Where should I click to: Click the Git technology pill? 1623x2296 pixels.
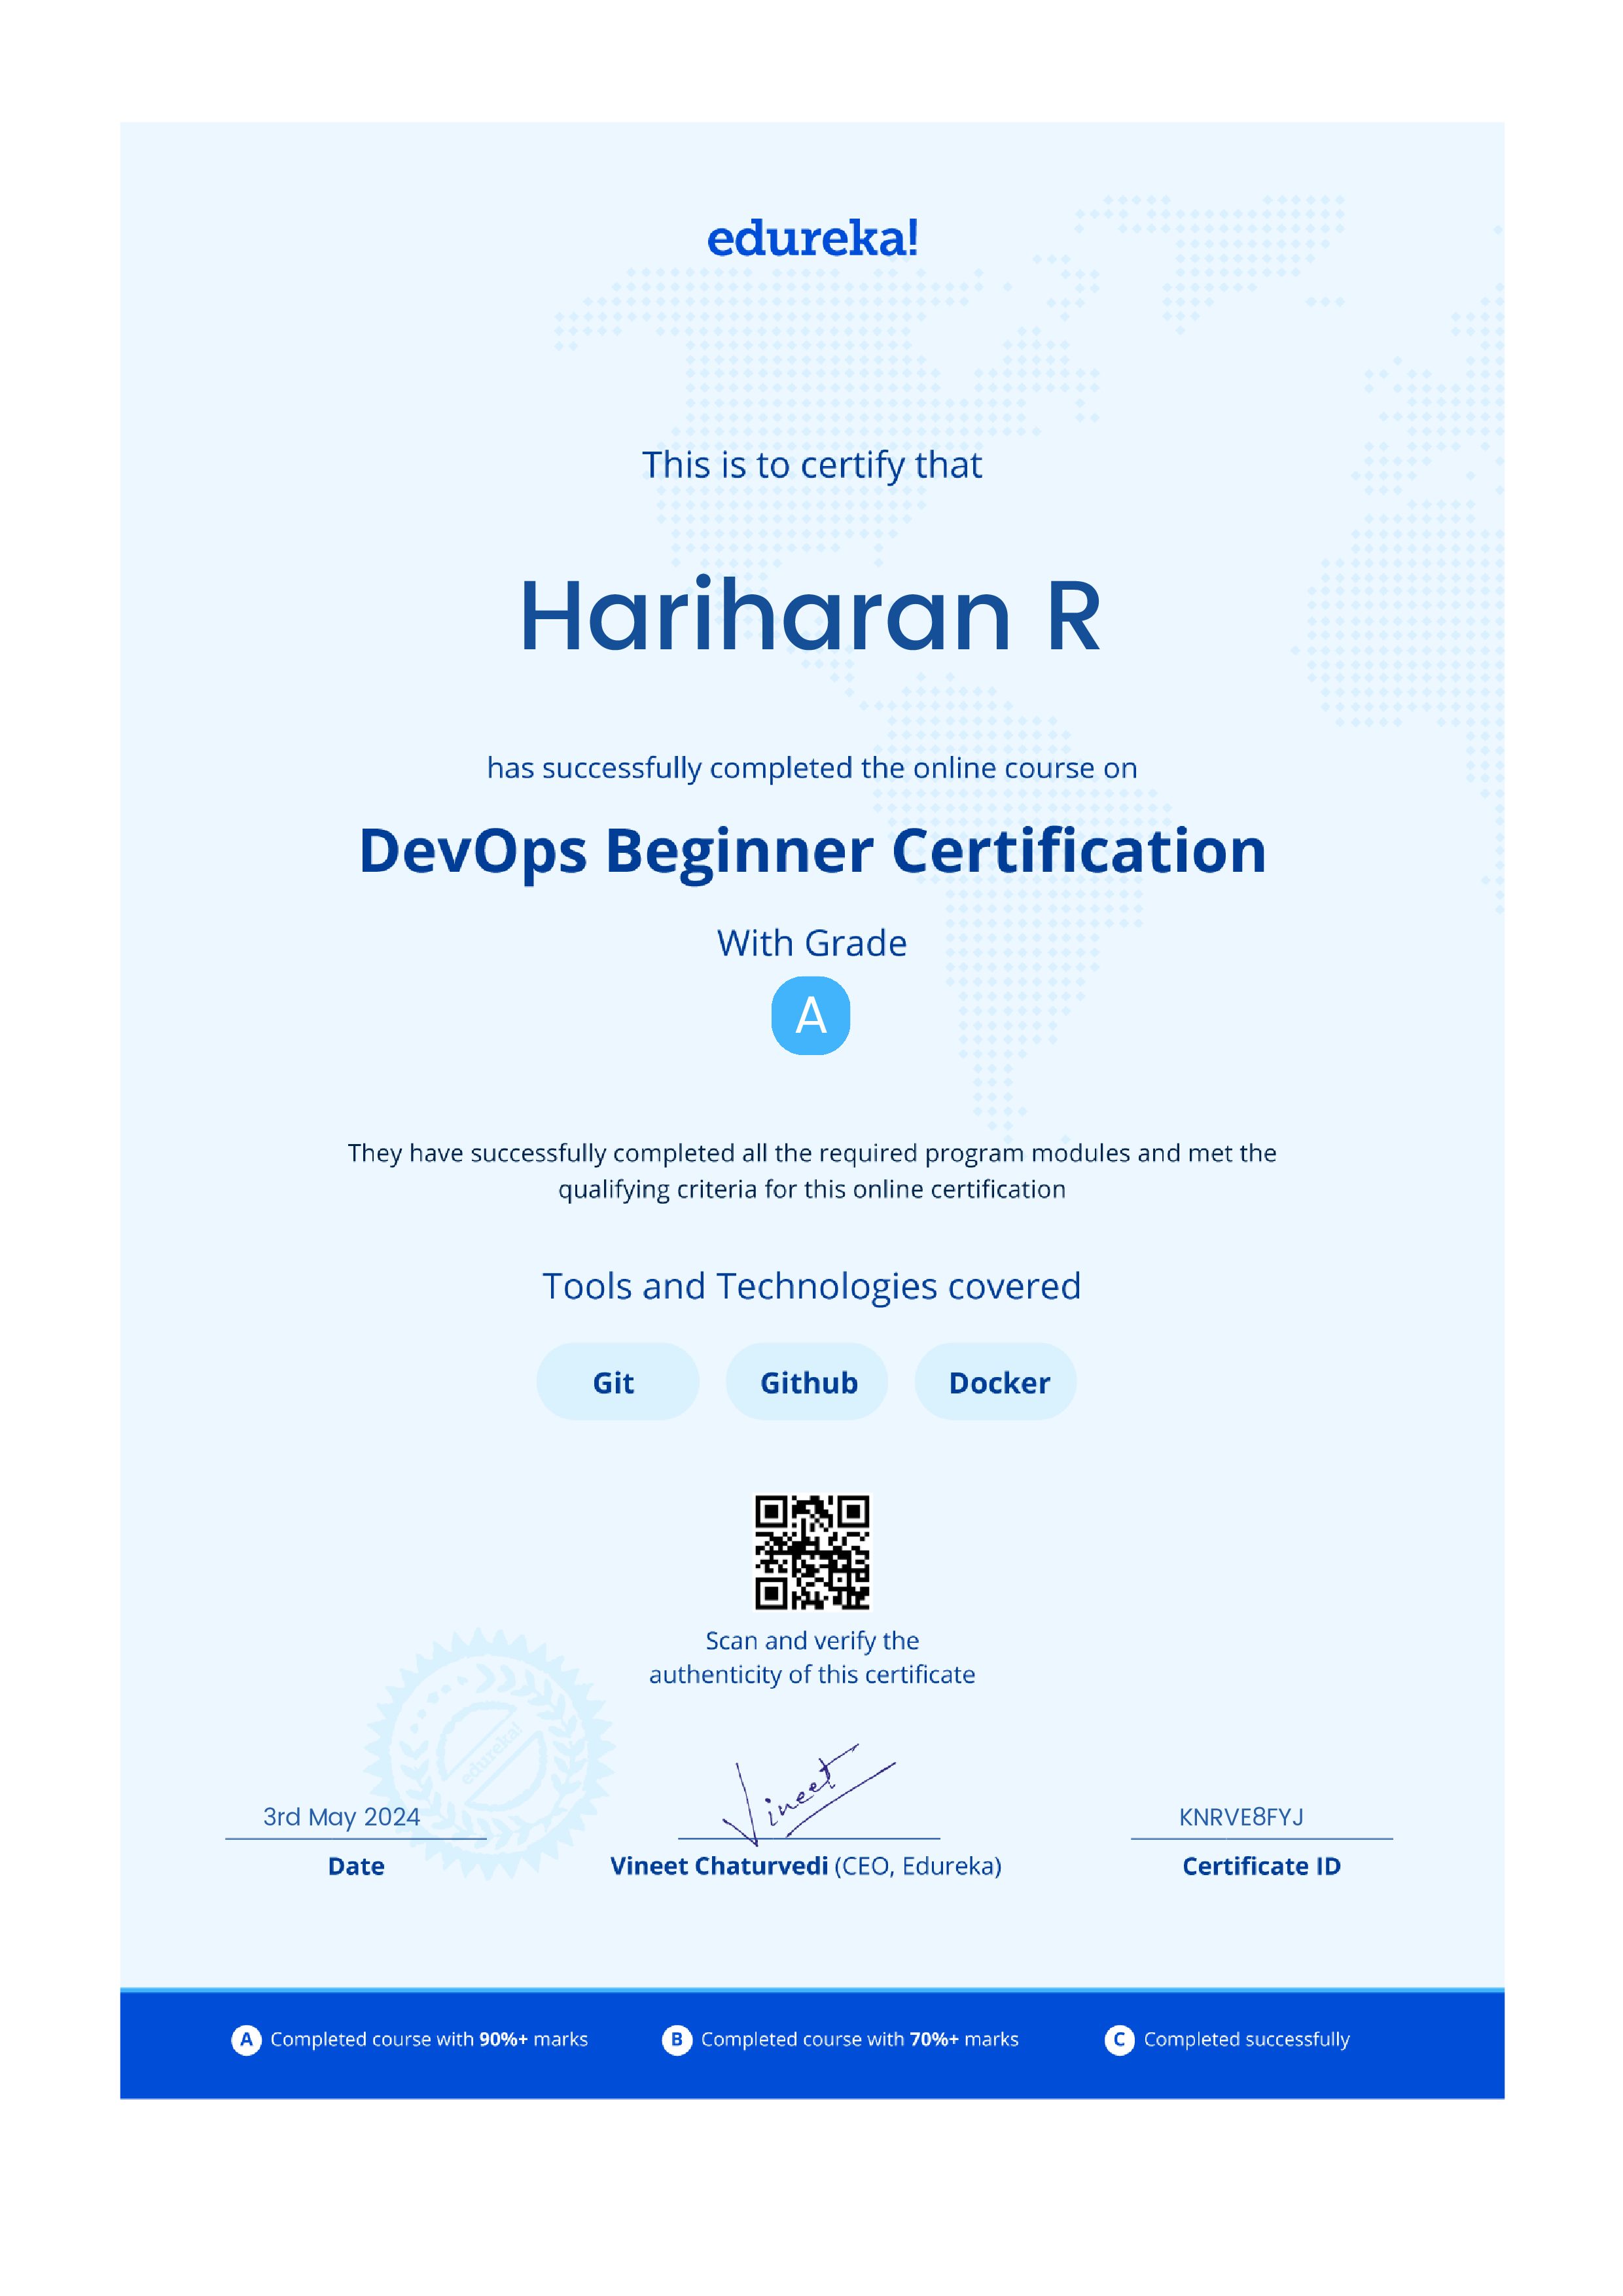pos(617,1381)
